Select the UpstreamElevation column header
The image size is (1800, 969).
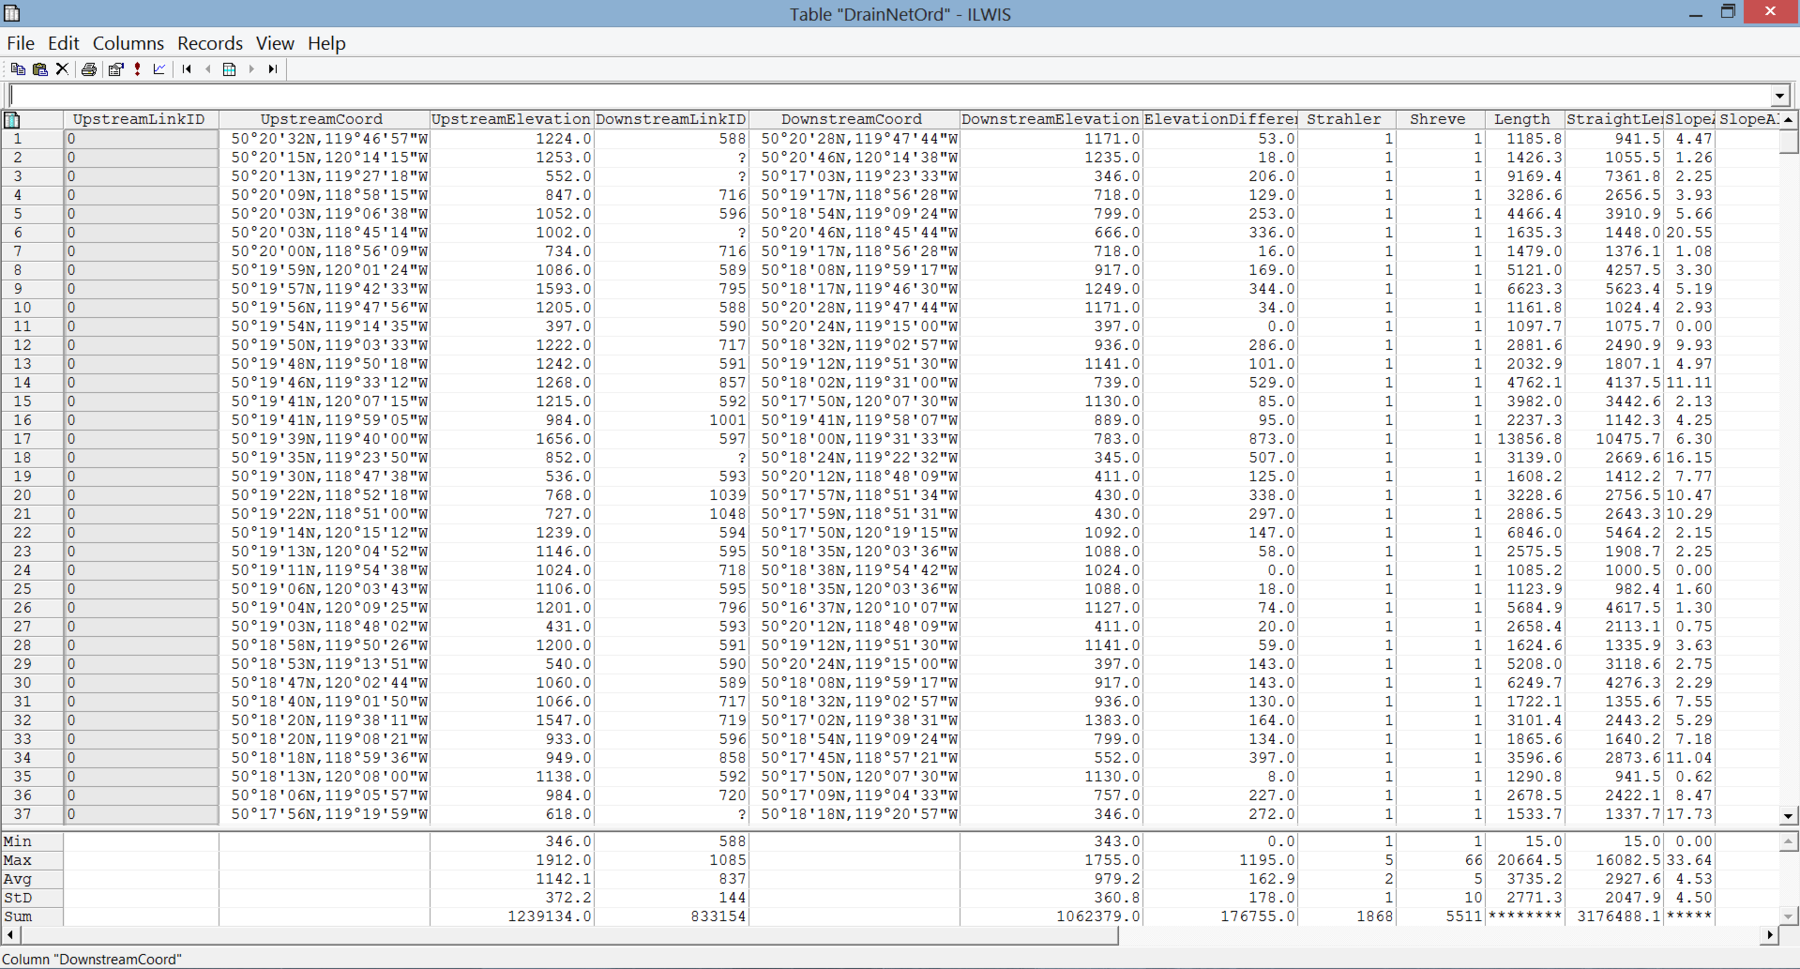(511, 119)
